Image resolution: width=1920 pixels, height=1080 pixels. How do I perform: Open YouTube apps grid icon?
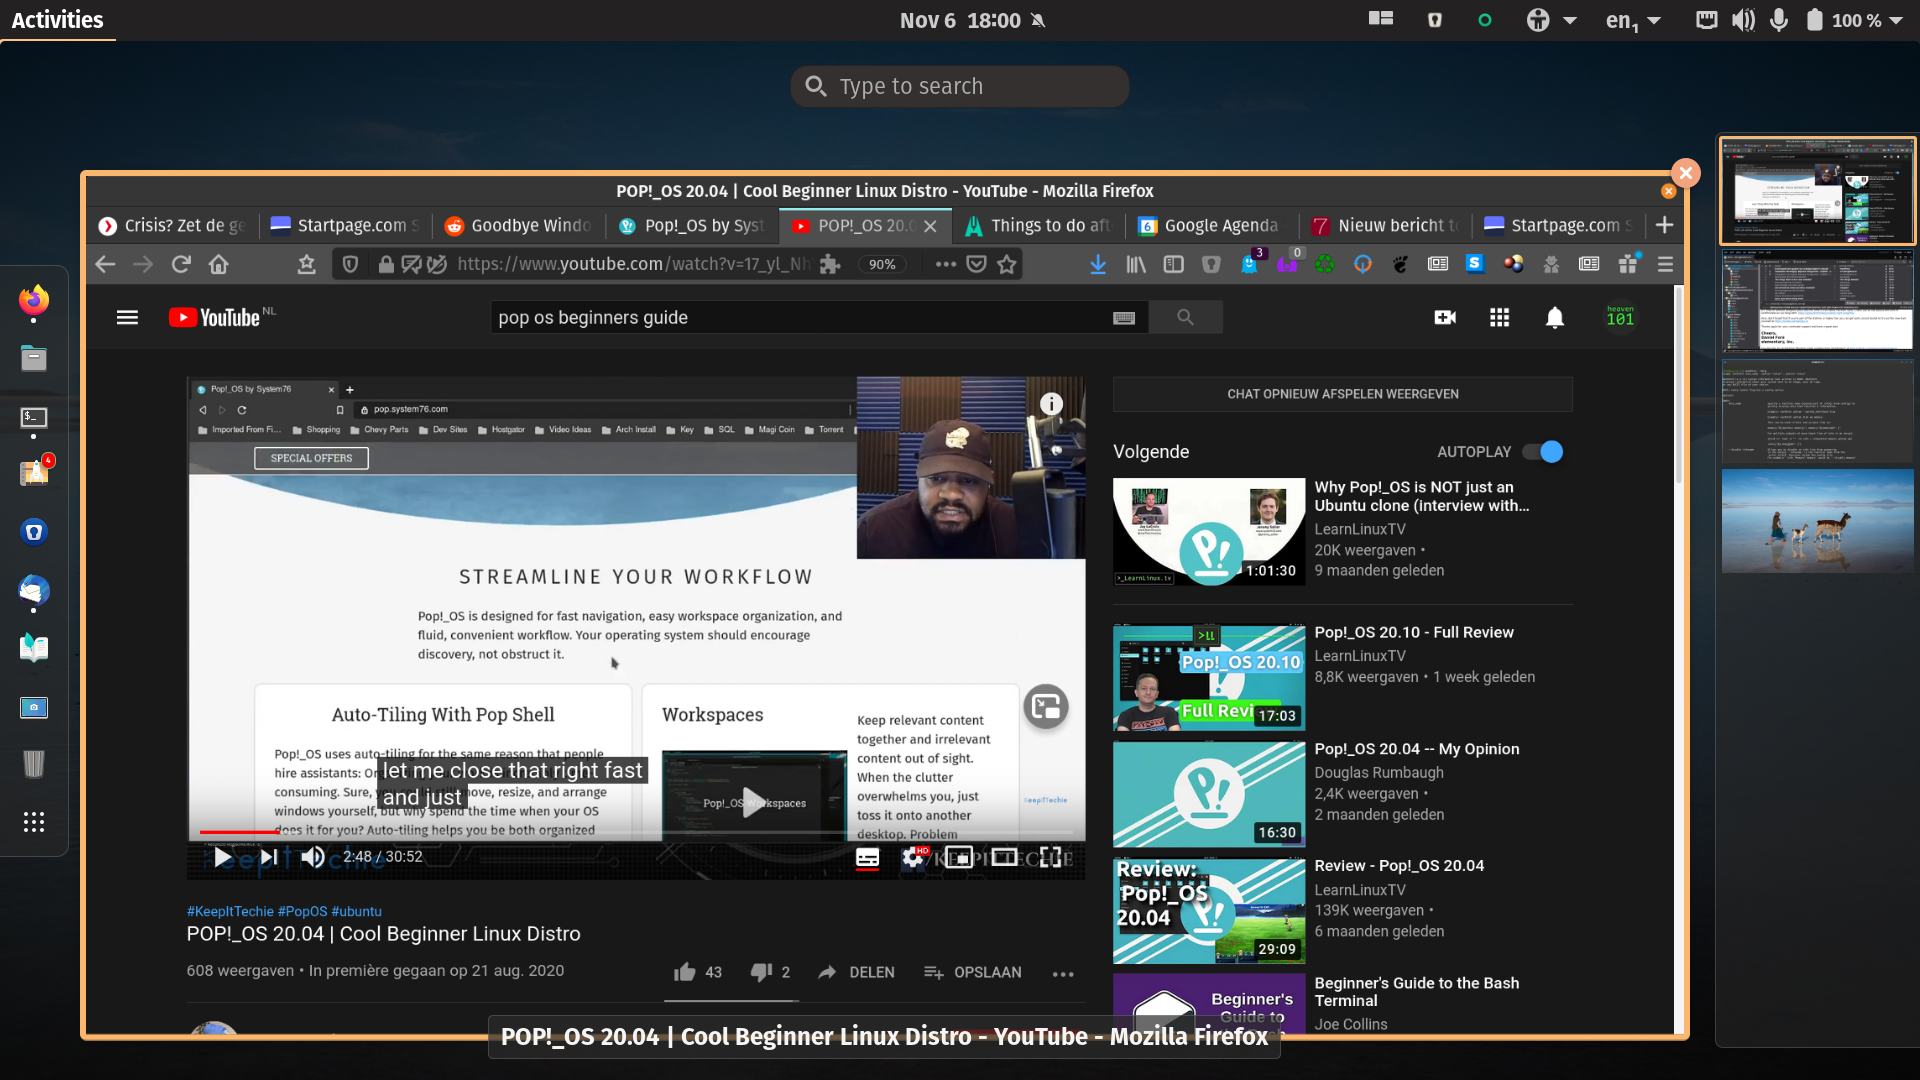coord(1499,317)
